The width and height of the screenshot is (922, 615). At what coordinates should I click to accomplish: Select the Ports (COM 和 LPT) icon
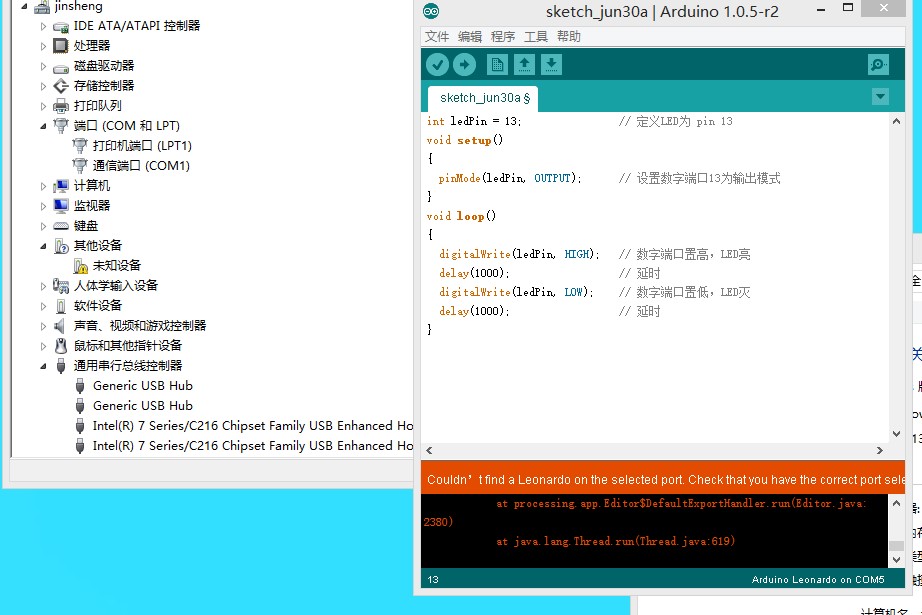point(61,125)
